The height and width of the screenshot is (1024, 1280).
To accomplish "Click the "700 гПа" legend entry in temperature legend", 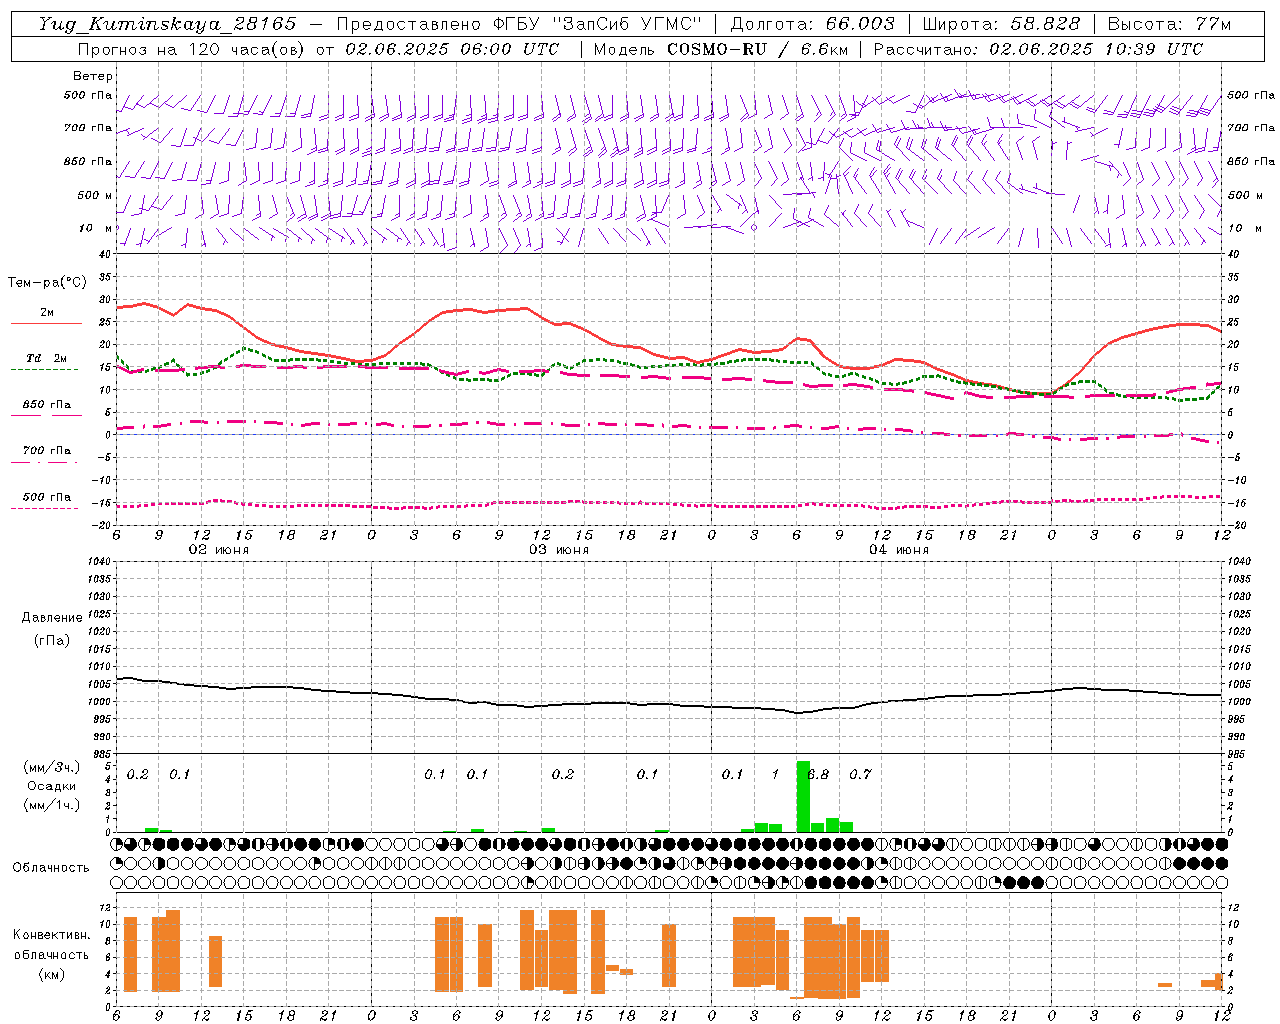I will tap(47, 451).
